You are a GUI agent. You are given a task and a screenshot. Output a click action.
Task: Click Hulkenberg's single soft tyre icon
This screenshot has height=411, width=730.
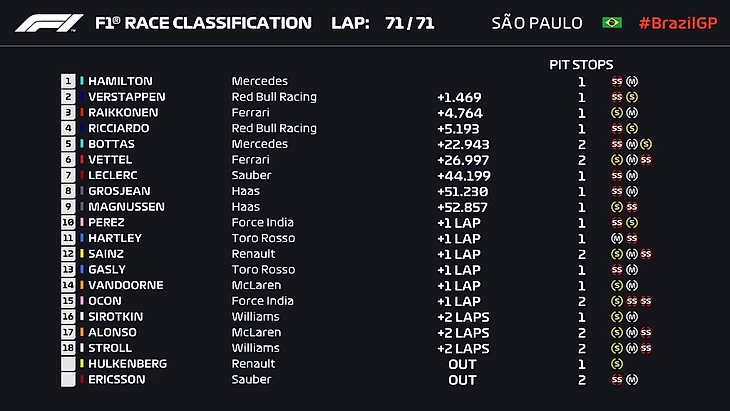[x=617, y=364]
